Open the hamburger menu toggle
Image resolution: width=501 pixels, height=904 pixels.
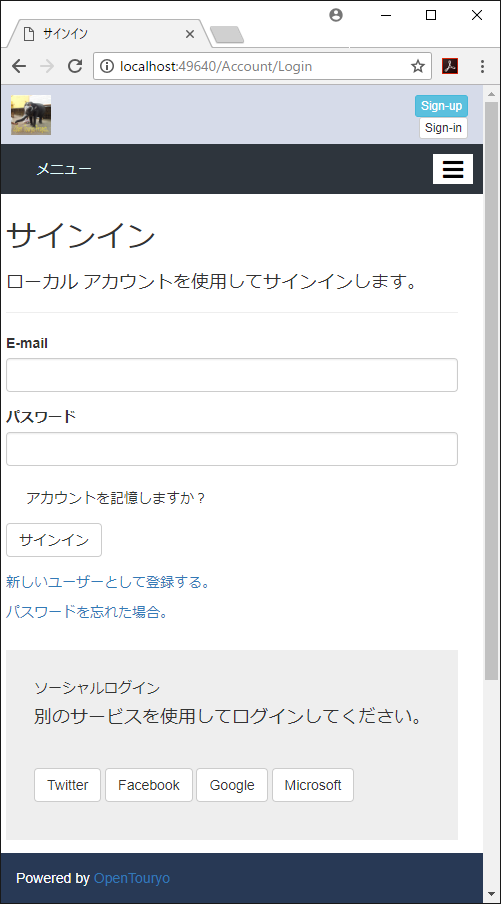[x=453, y=169]
